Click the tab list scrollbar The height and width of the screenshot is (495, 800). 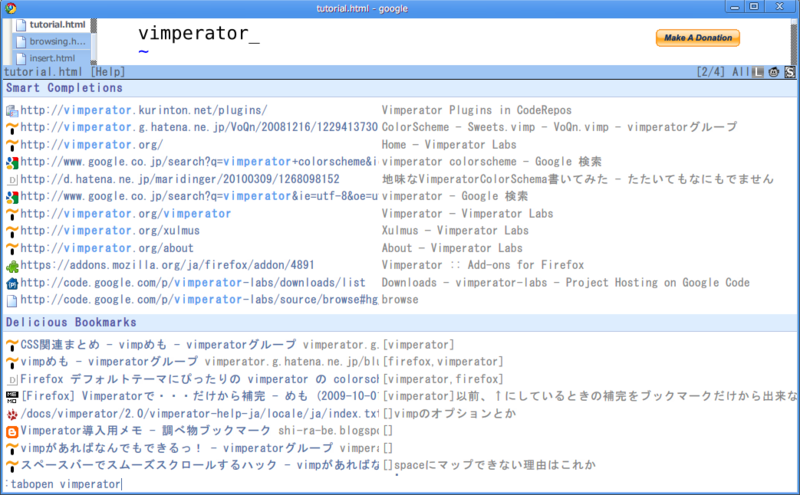pos(93,41)
